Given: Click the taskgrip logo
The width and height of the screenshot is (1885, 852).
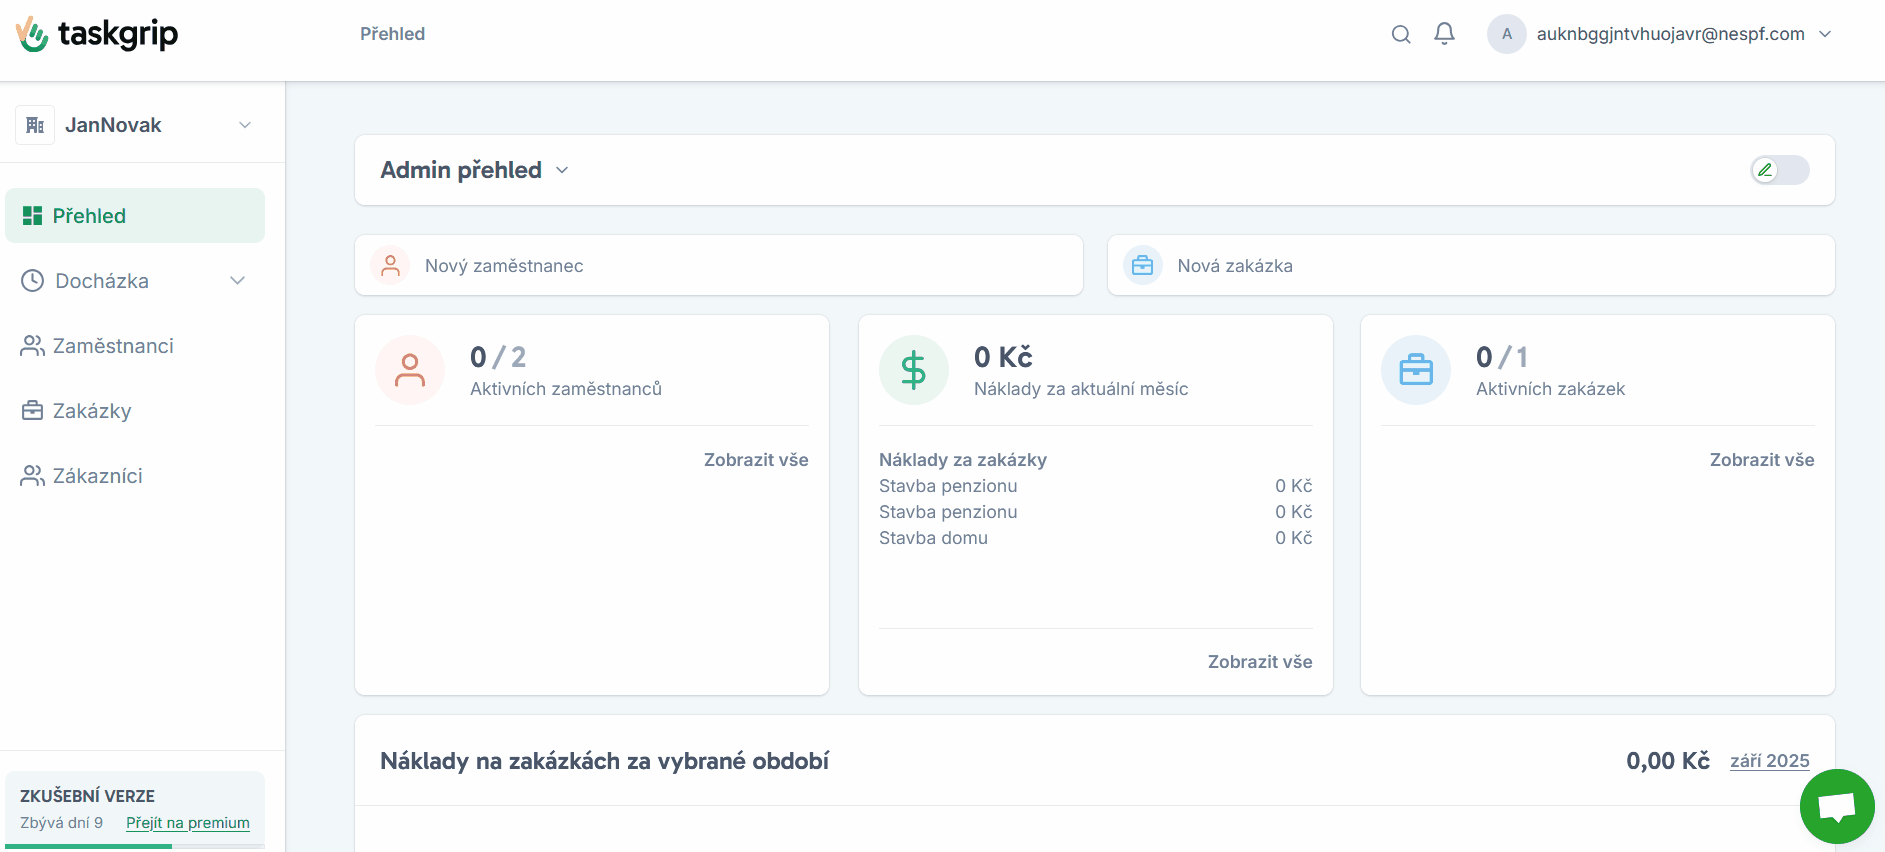Looking at the screenshot, I should (x=97, y=34).
